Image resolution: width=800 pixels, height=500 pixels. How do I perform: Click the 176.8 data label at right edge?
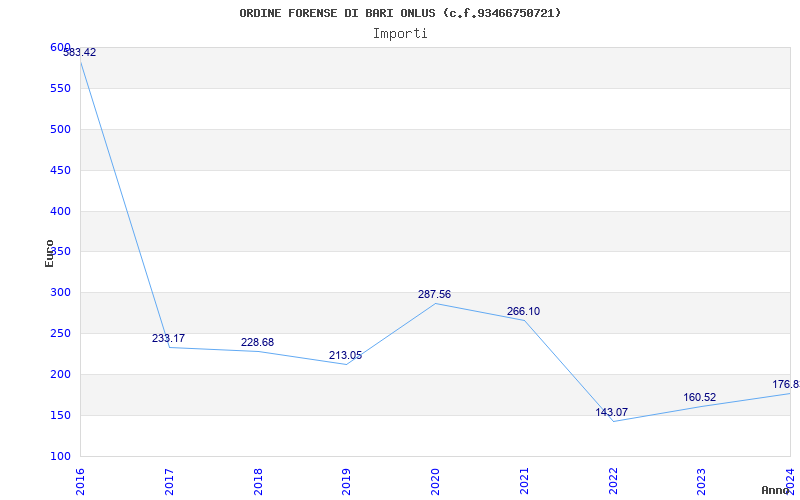(786, 384)
